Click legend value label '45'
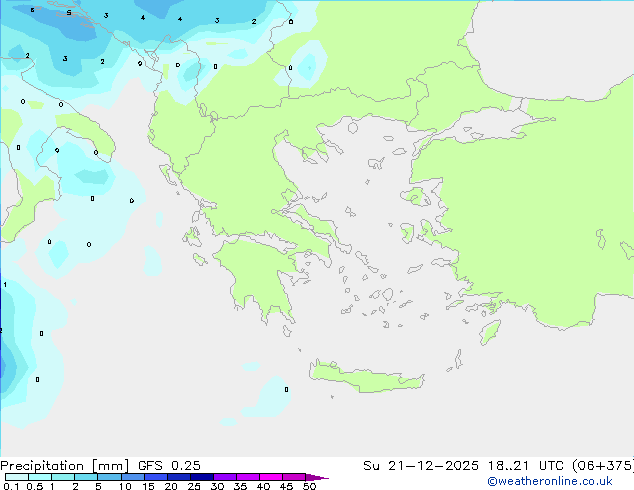Screen dimensions: 634x490 (x=286, y=486)
